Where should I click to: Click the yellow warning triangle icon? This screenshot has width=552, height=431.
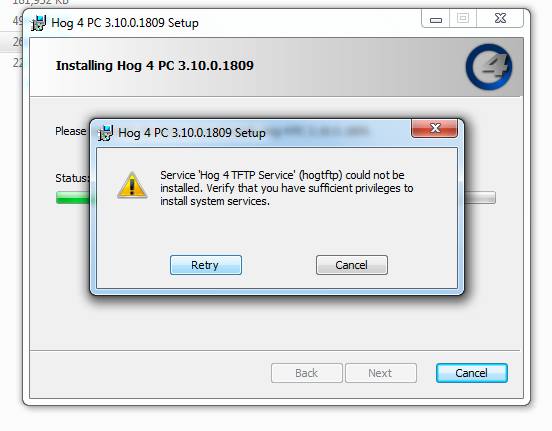click(132, 185)
